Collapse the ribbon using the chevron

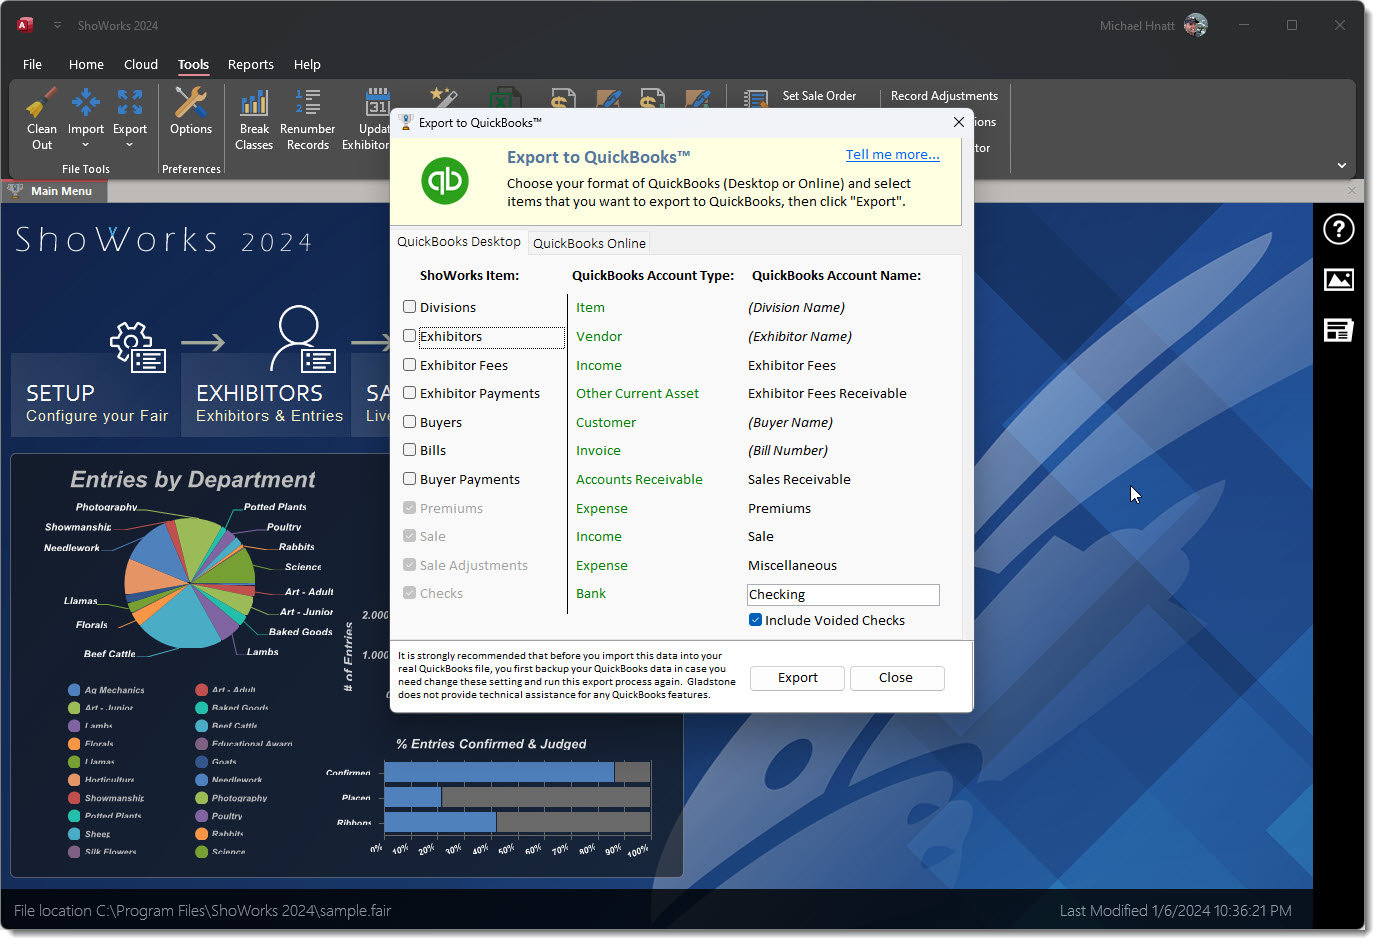(x=1341, y=165)
